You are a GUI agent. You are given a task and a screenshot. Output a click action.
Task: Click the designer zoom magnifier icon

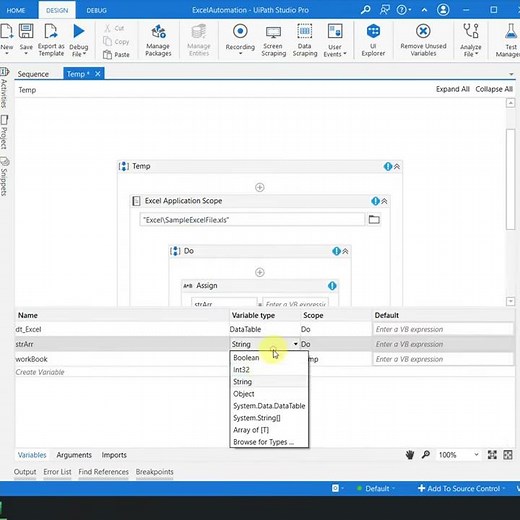coord(426,454)
